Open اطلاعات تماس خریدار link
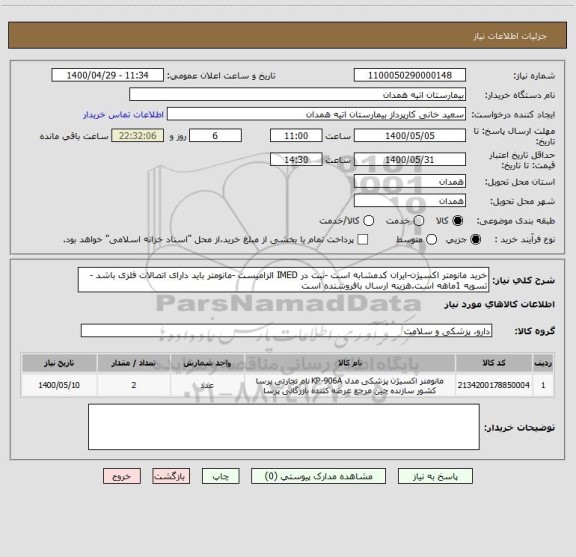The image size is (576, 557). 123,115
